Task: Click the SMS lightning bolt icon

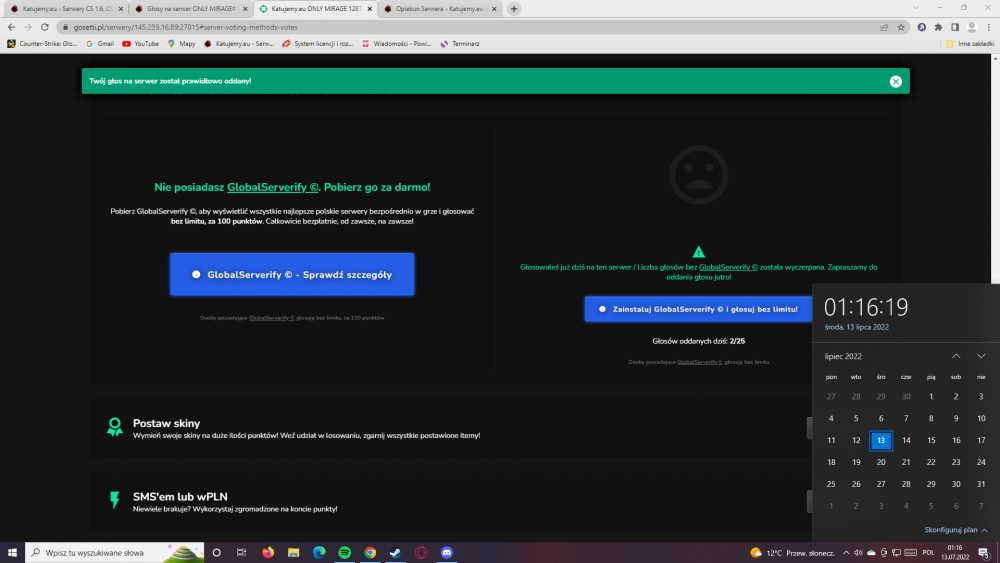Action: coord(115,500)
